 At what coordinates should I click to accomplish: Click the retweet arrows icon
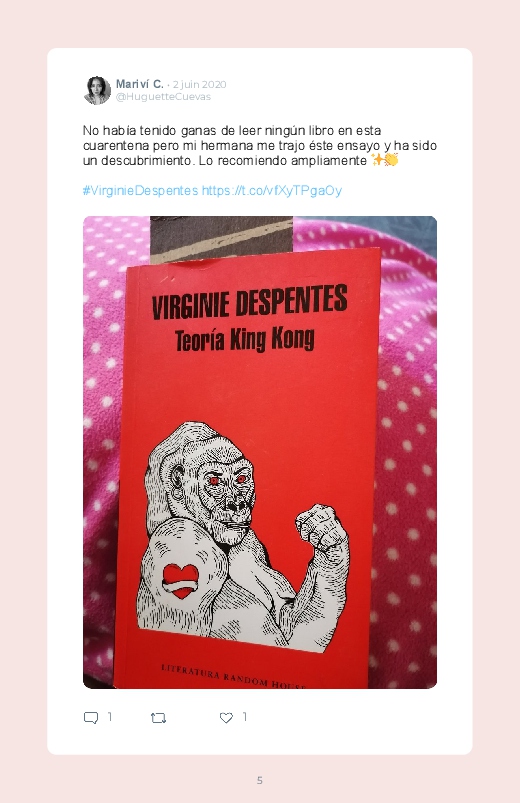click(158, 718)
